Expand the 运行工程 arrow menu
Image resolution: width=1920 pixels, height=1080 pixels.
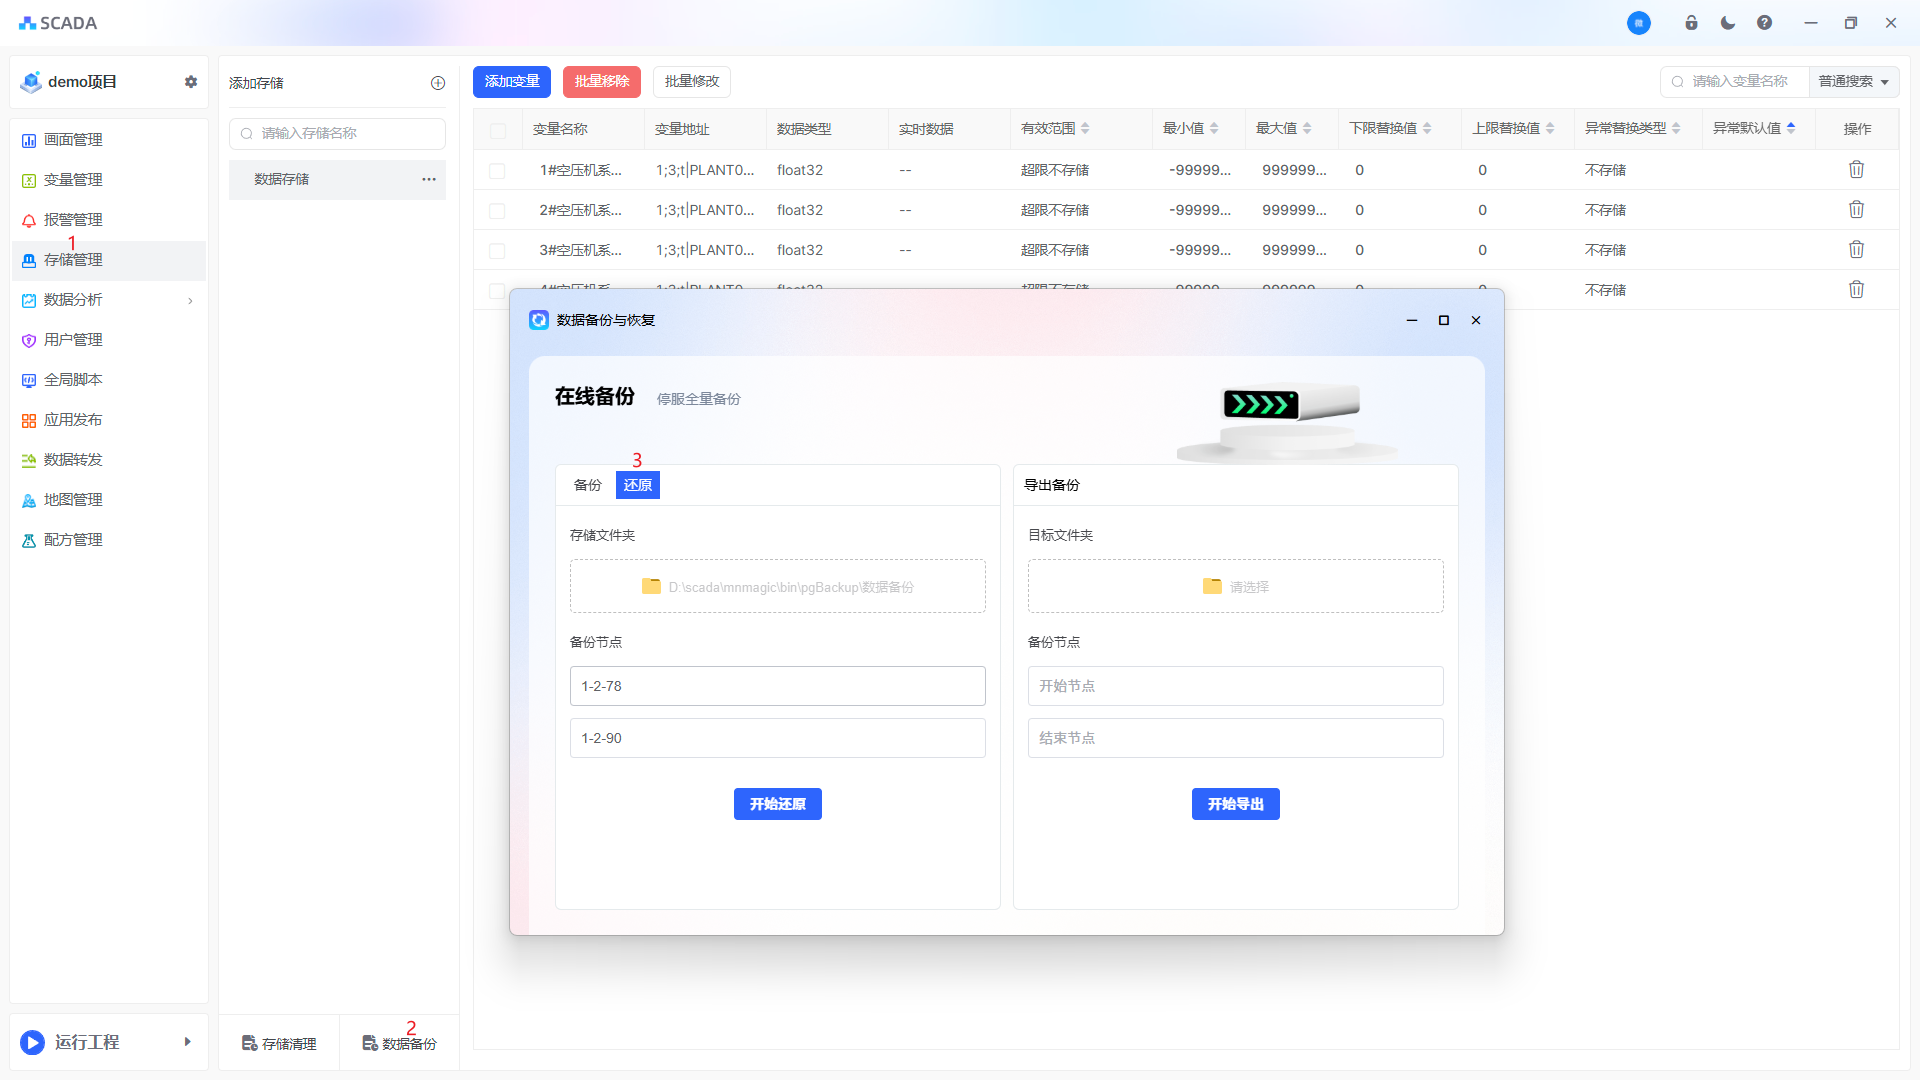click(x=187, y=1042)
